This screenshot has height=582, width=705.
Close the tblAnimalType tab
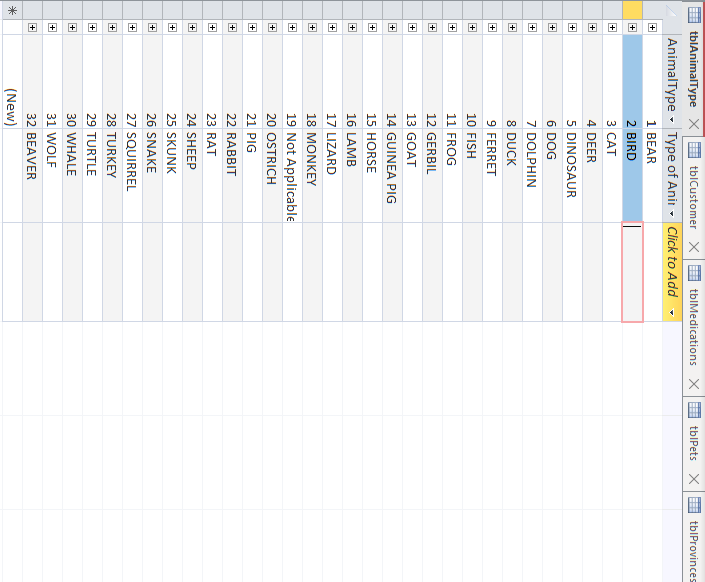tap(694, 124)
